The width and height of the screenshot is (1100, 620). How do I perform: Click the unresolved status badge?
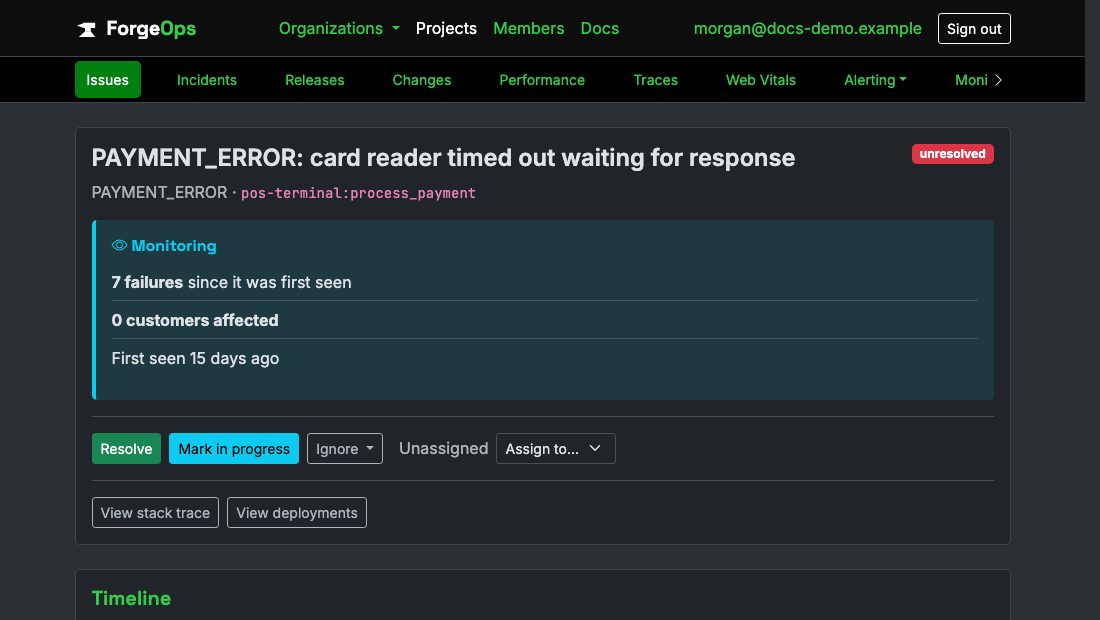coord(952,154)
